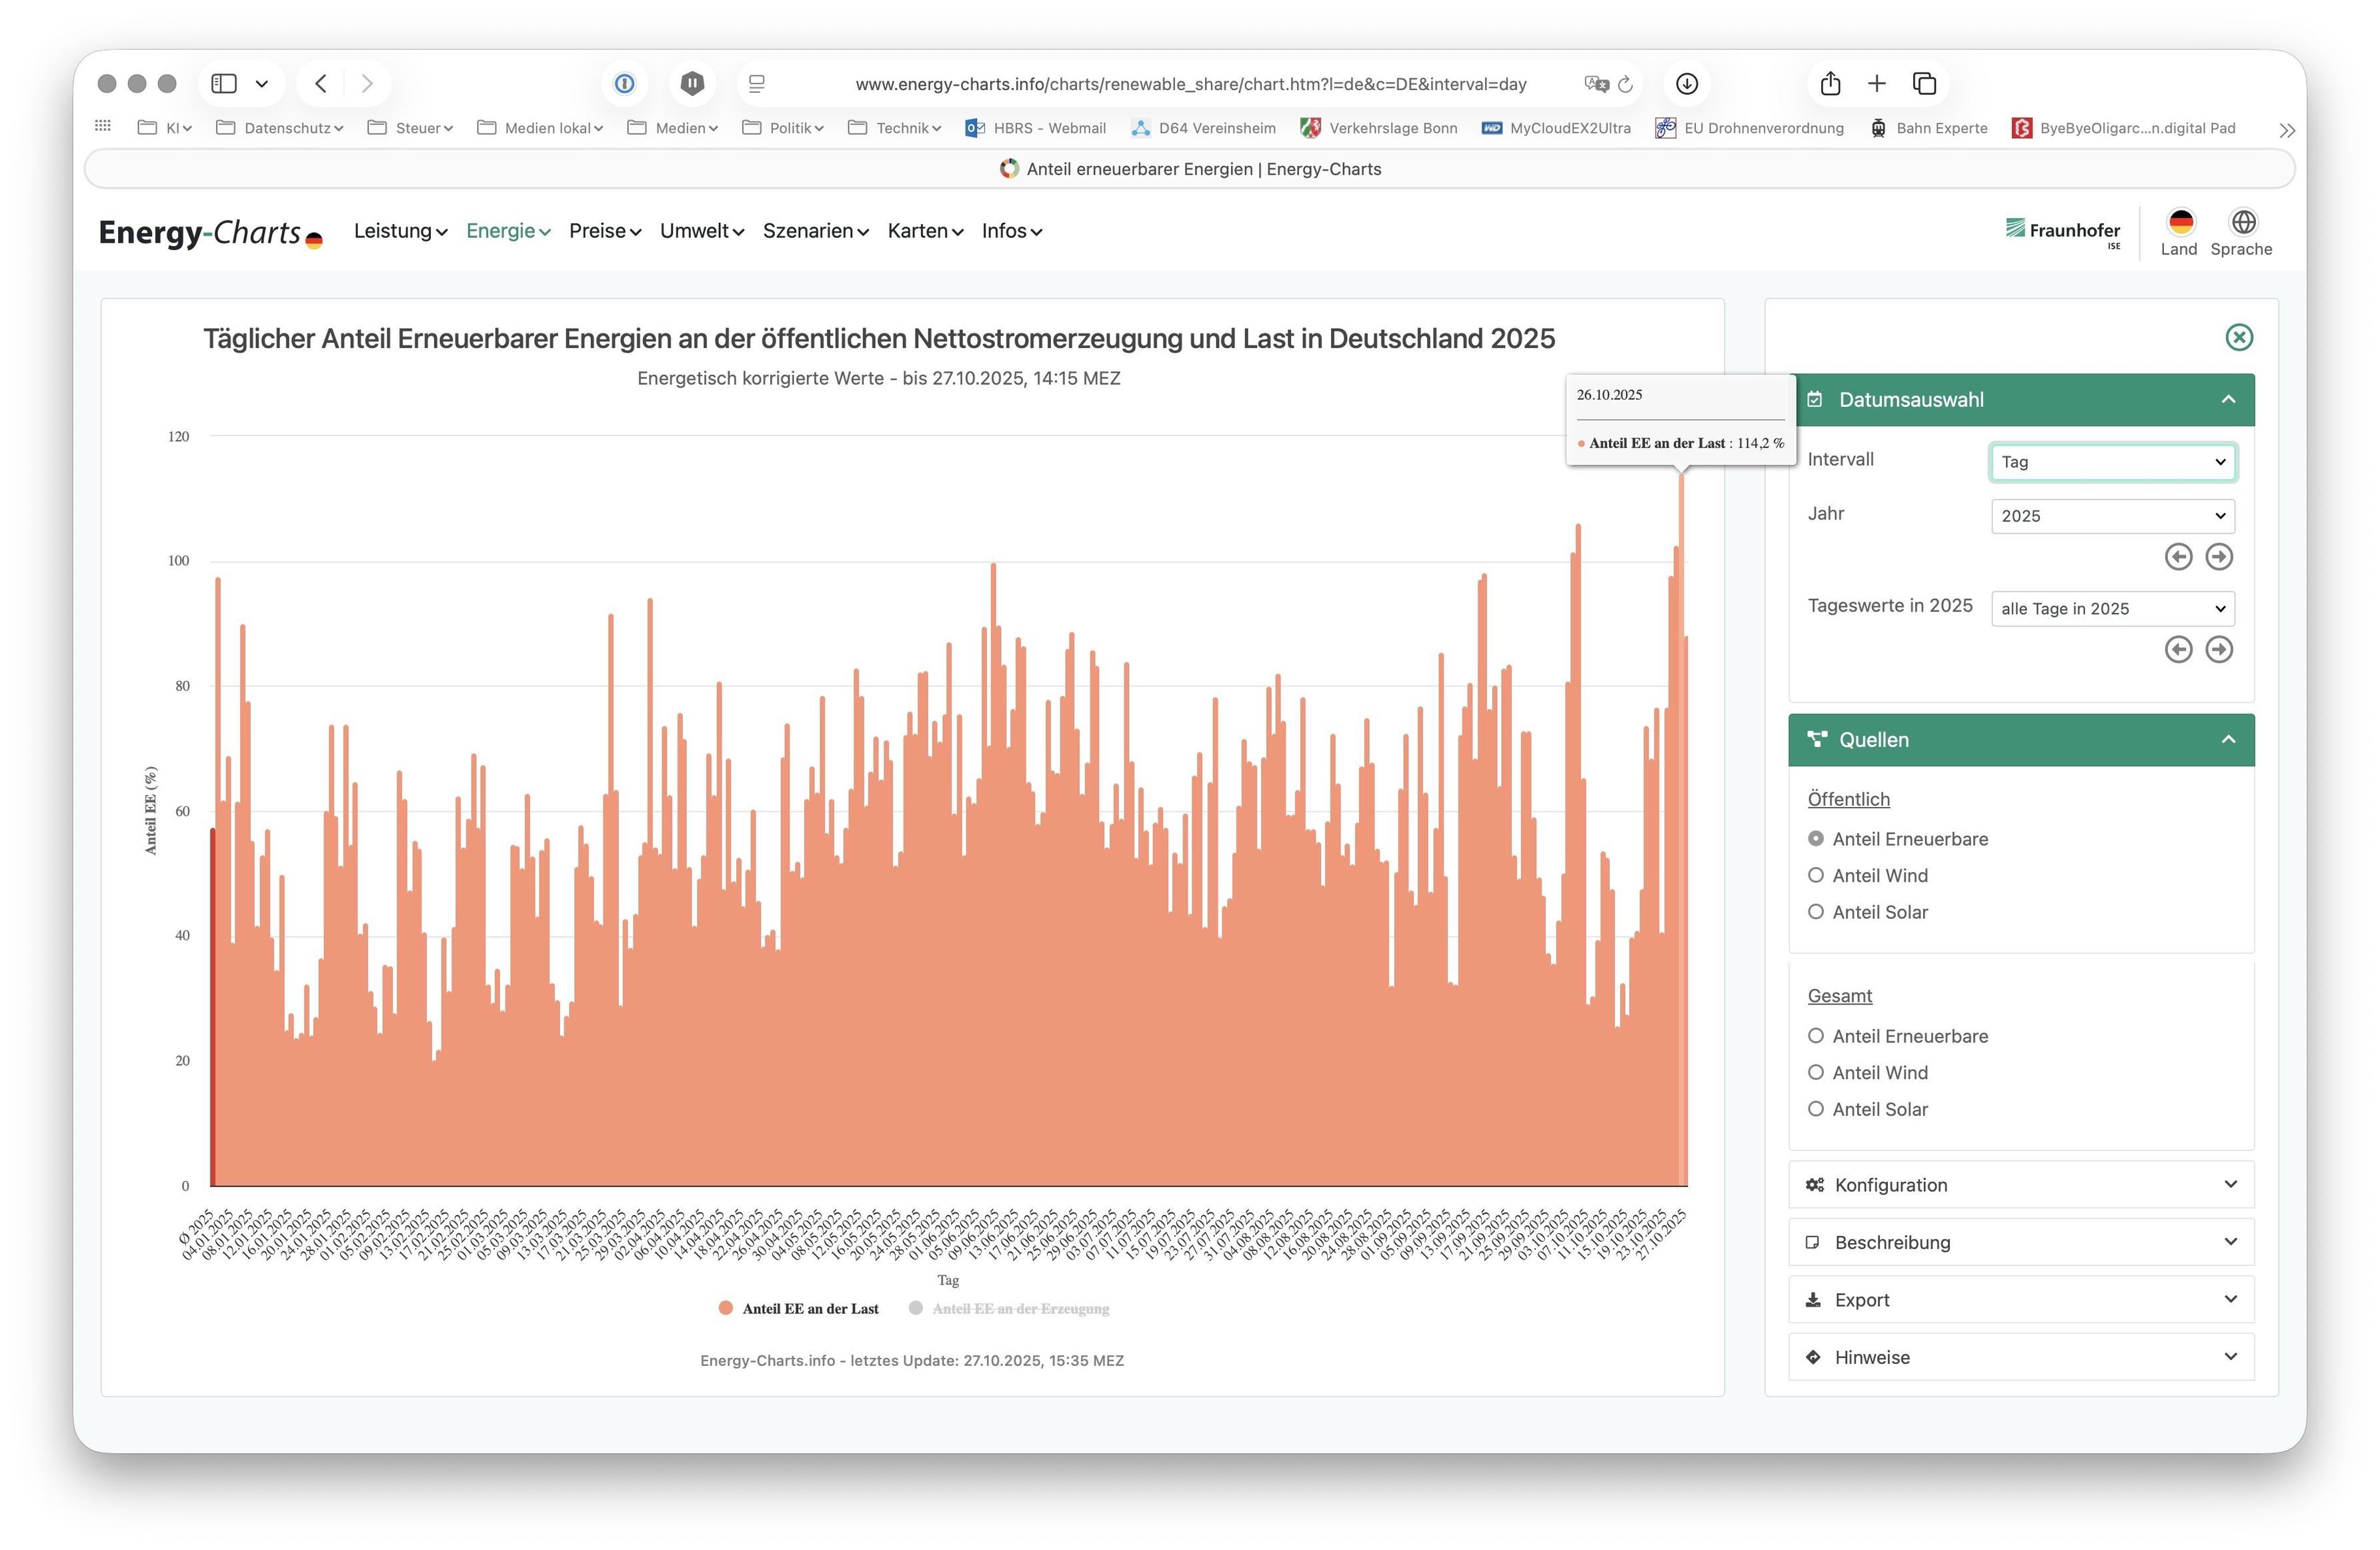The image size is (2380, 1550).
Task: Open the Intervall dropdown set to Tag
Action: pos(2112,462)
